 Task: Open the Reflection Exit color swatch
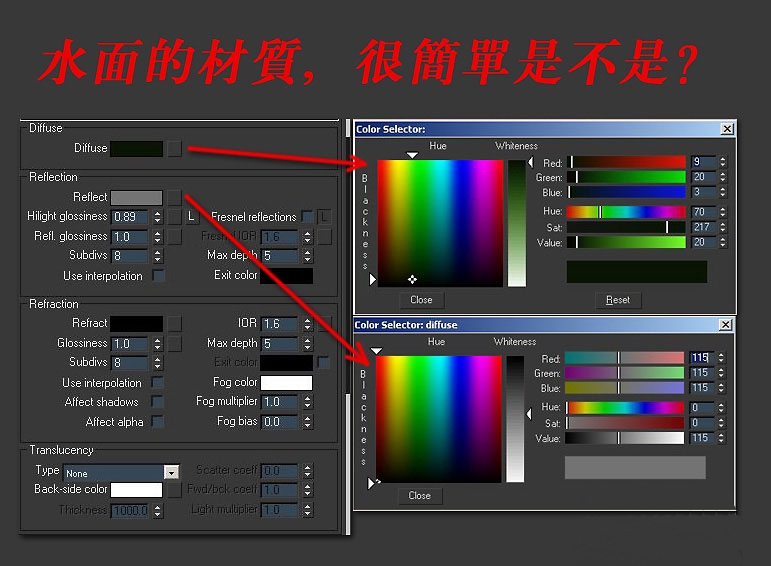tap(287, 276)
